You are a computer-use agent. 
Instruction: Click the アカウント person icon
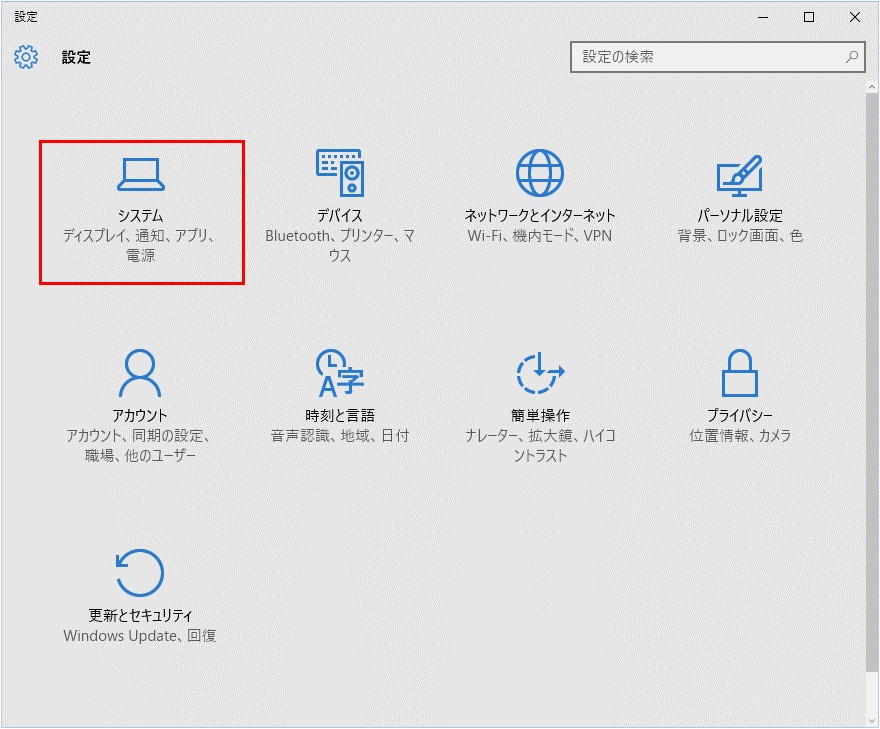coord(140,373)
